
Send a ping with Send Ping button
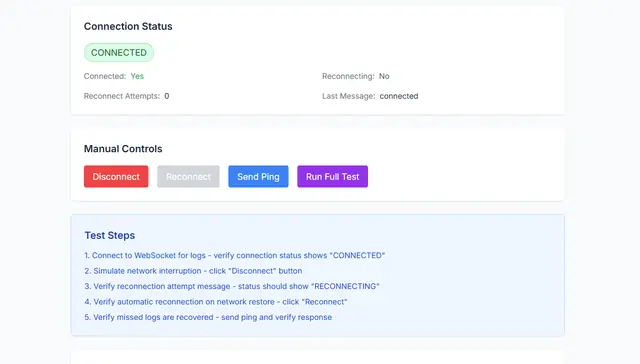pos(258,176)
